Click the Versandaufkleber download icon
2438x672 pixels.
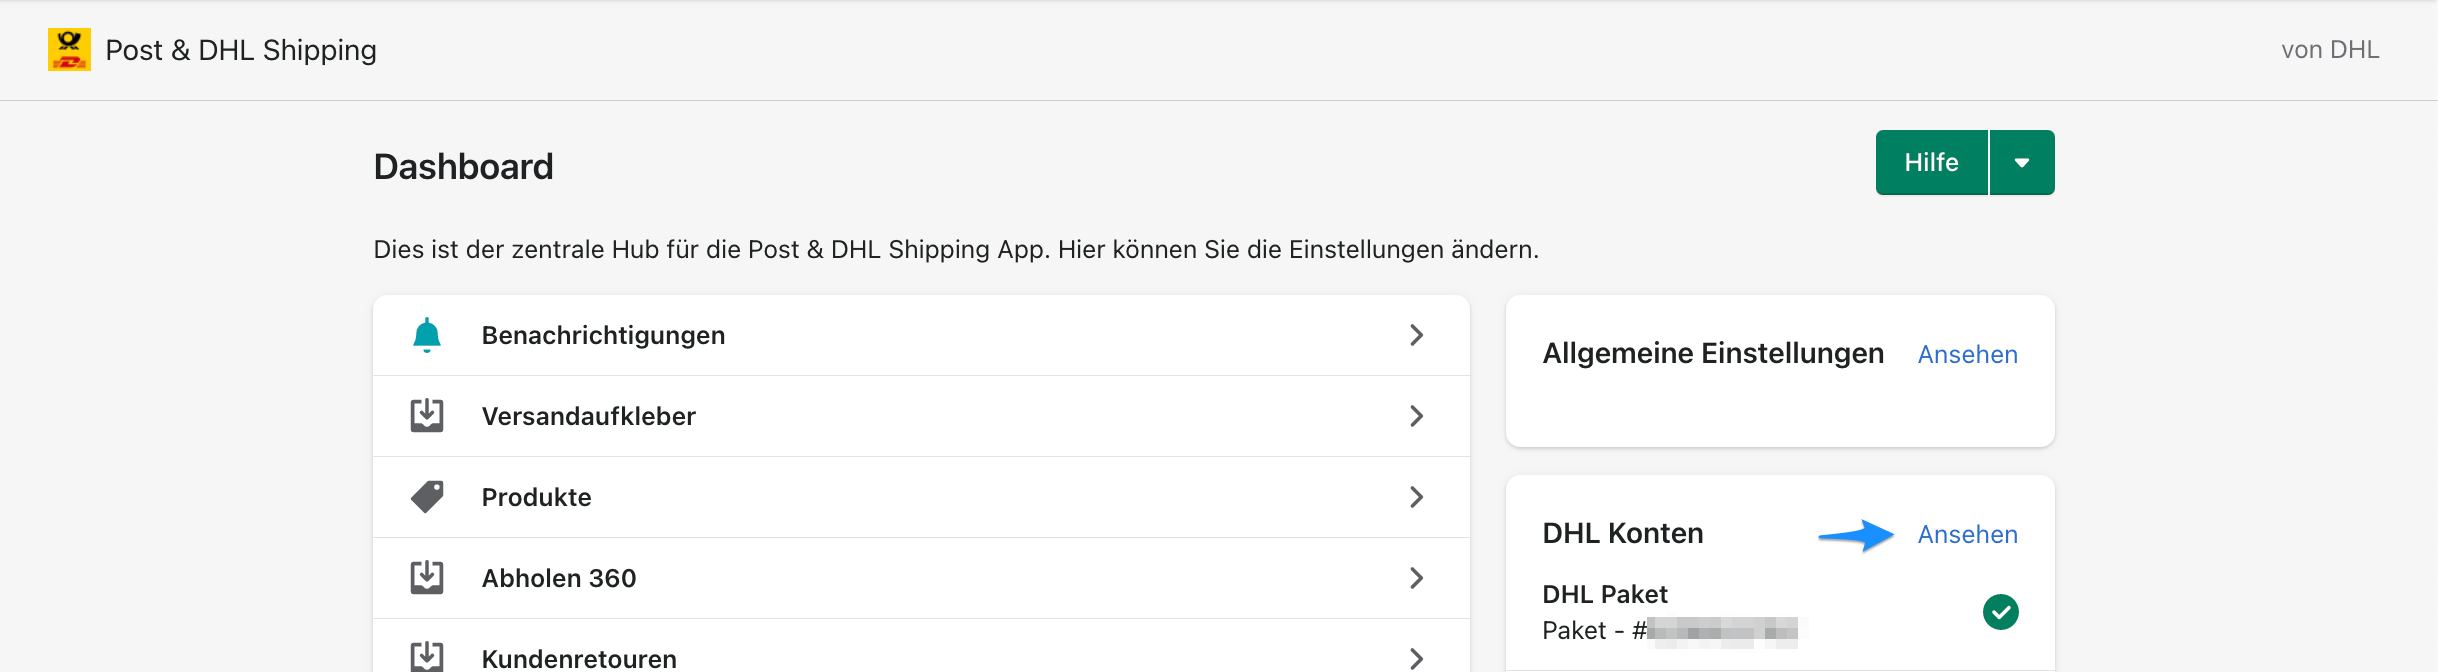pos(427,415)
